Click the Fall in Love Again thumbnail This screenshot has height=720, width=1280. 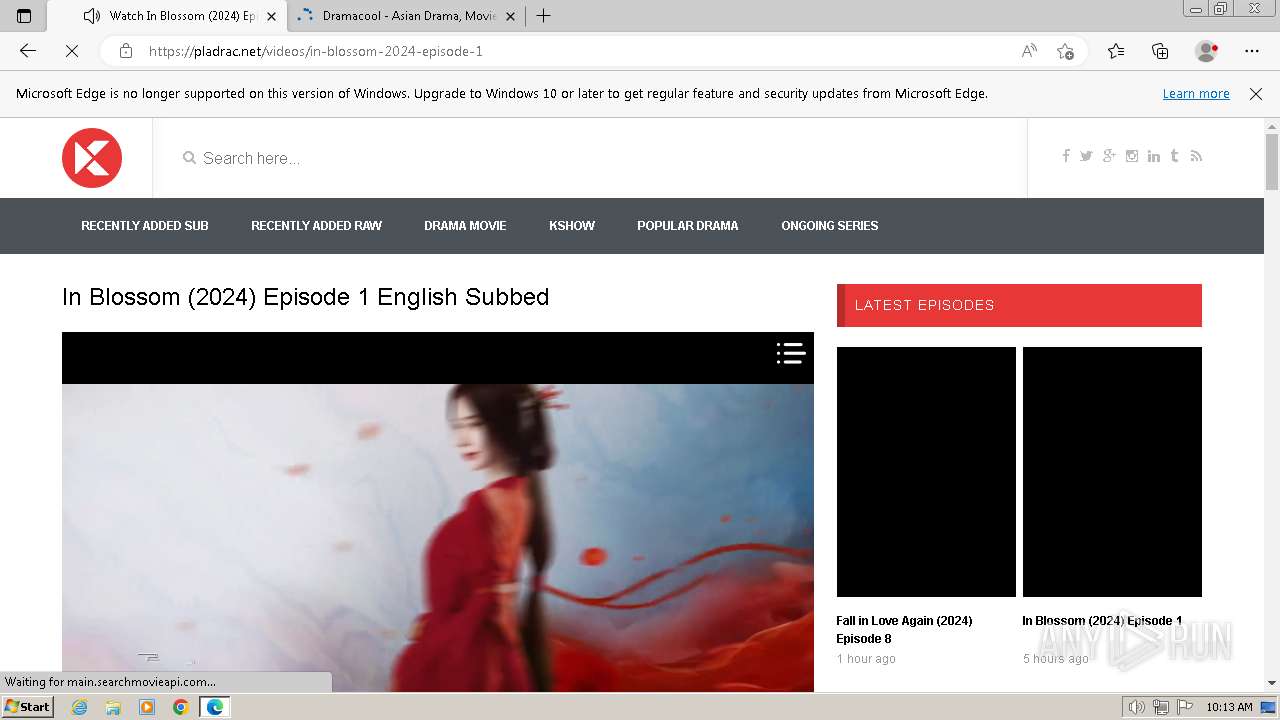926,472
